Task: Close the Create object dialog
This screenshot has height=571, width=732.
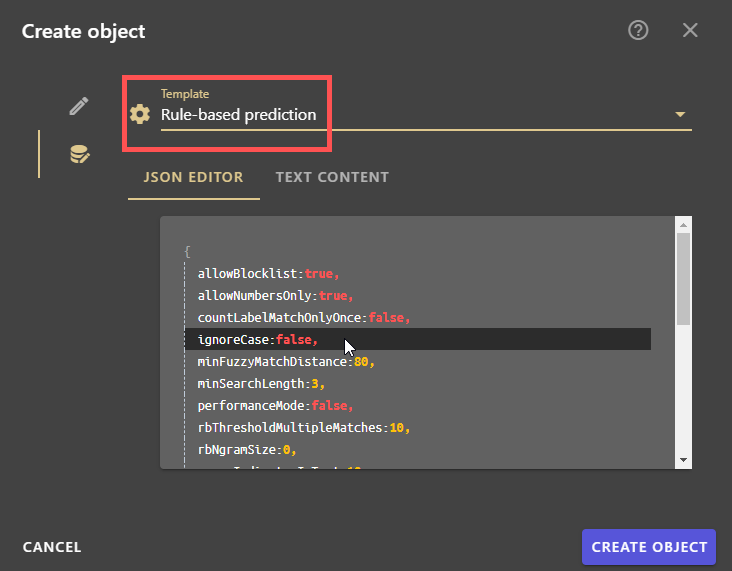Action: [690, 30]
